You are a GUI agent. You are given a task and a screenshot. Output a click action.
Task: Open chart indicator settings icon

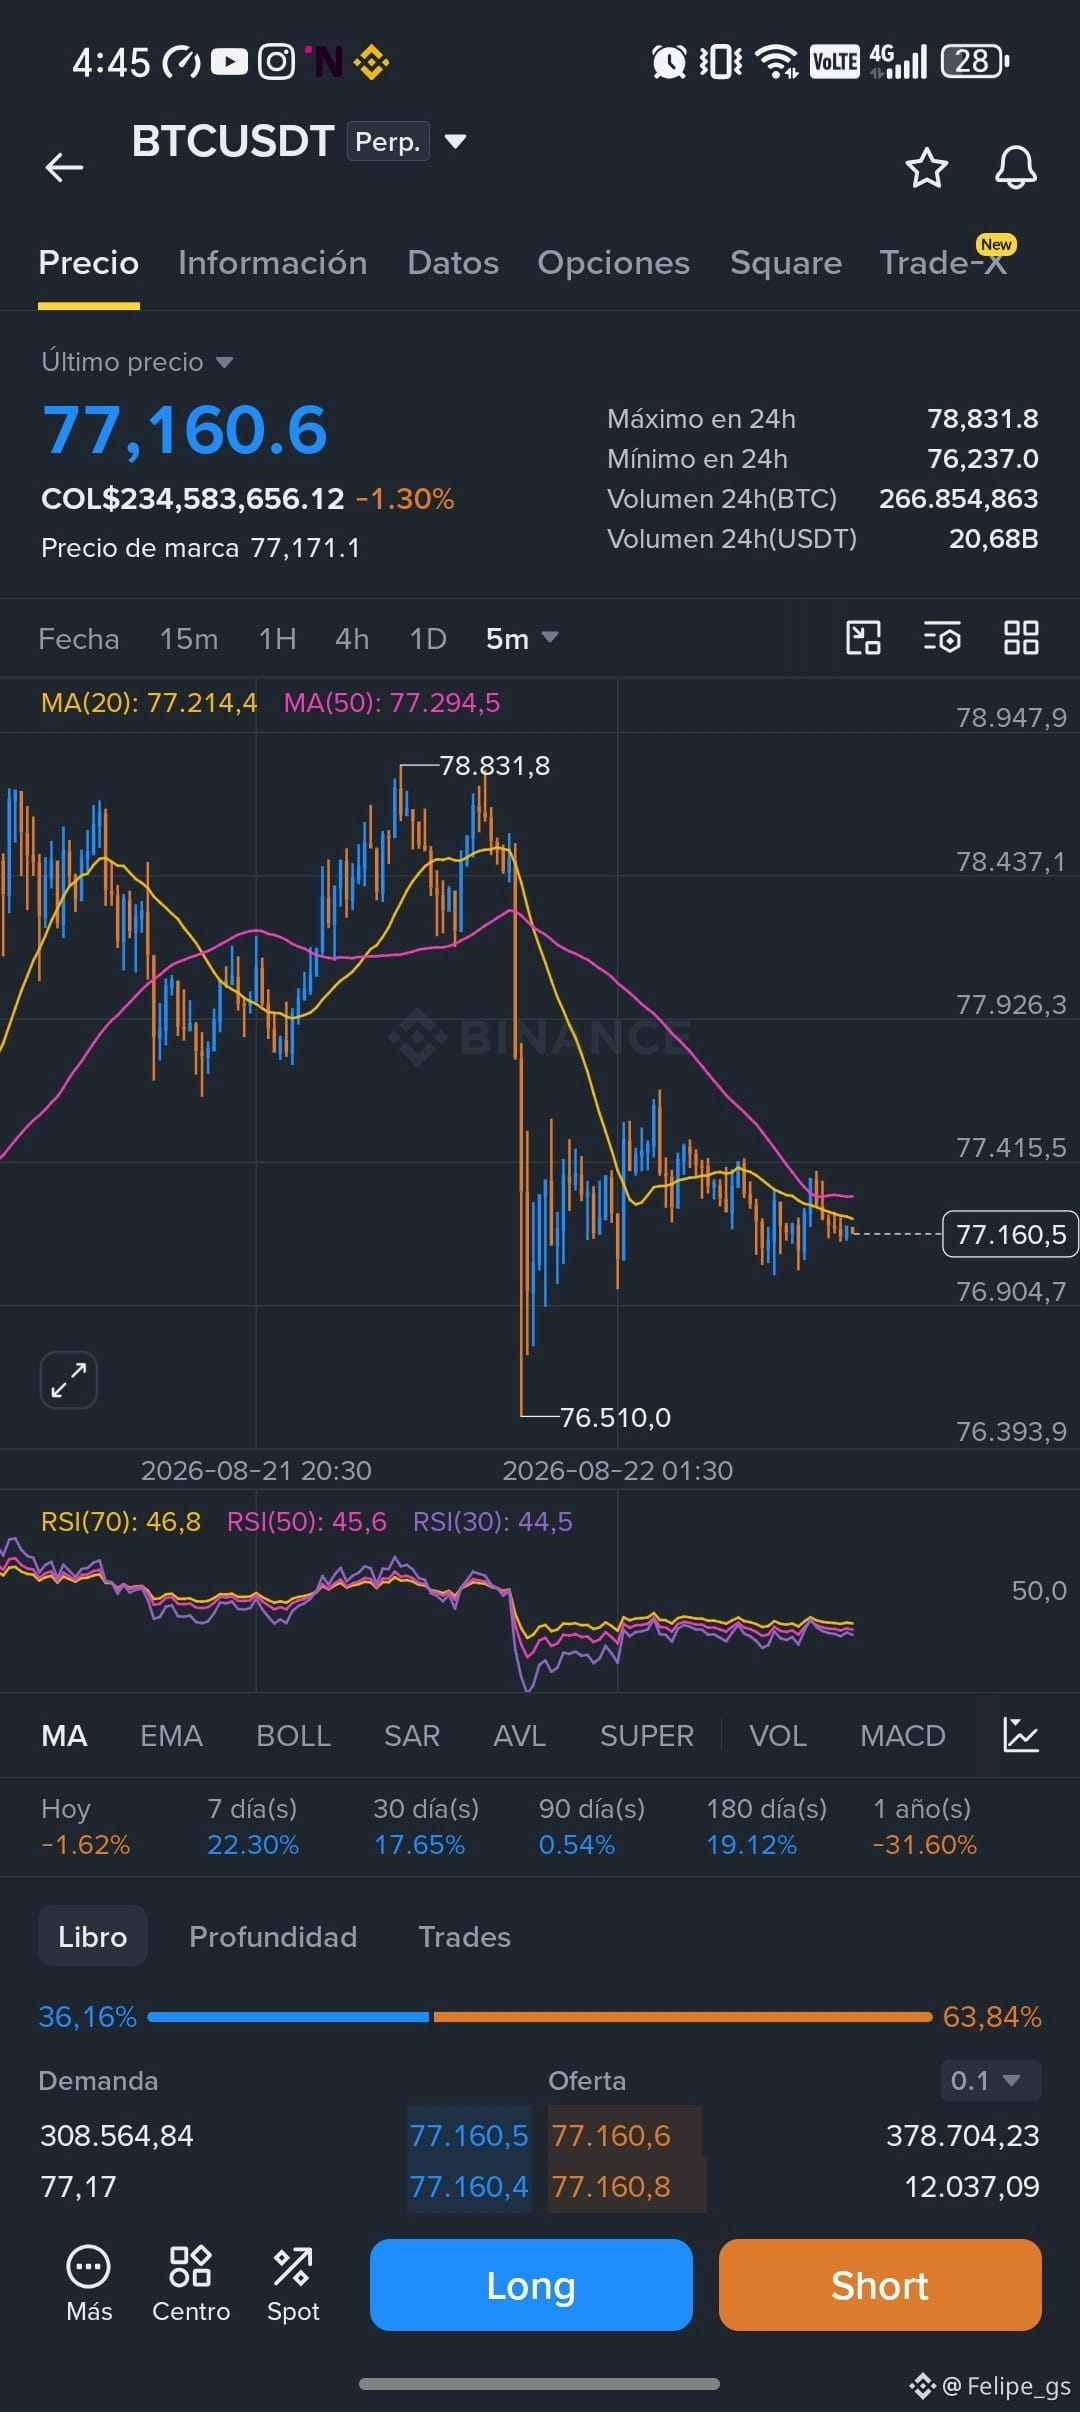pos(942,638)
